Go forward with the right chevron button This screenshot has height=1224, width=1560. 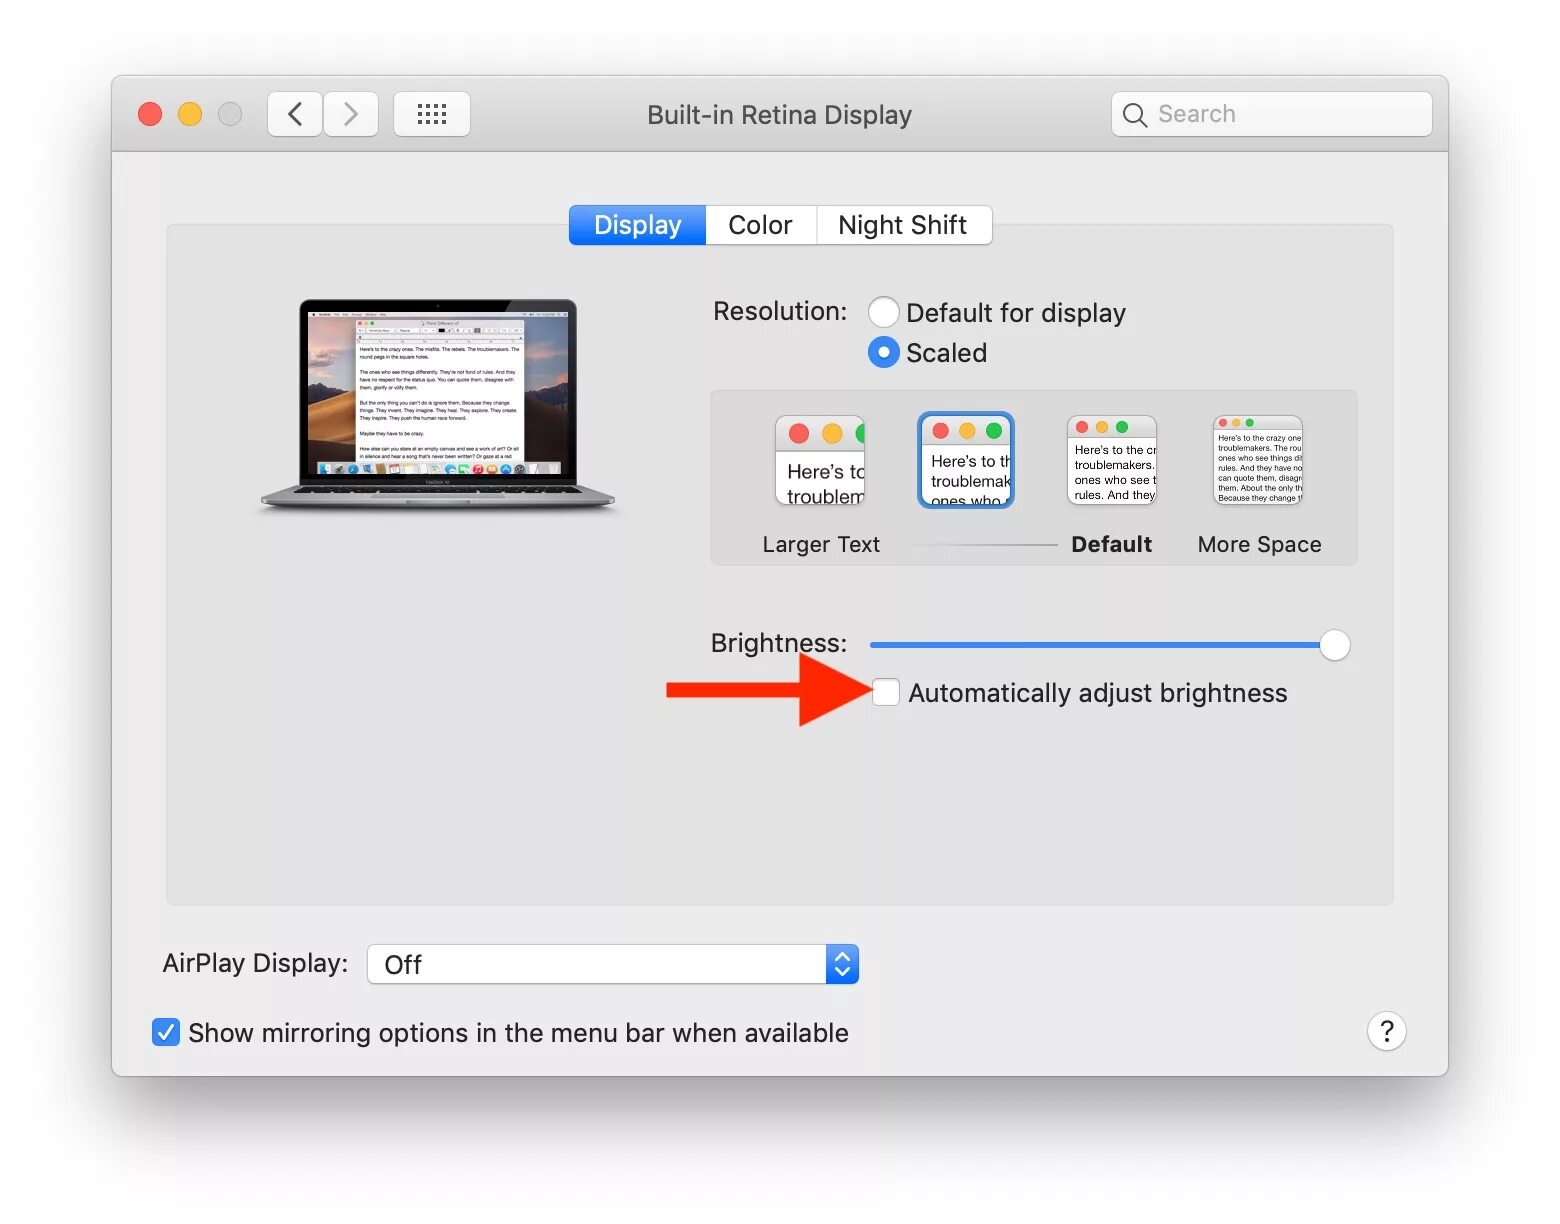(351, 114)
